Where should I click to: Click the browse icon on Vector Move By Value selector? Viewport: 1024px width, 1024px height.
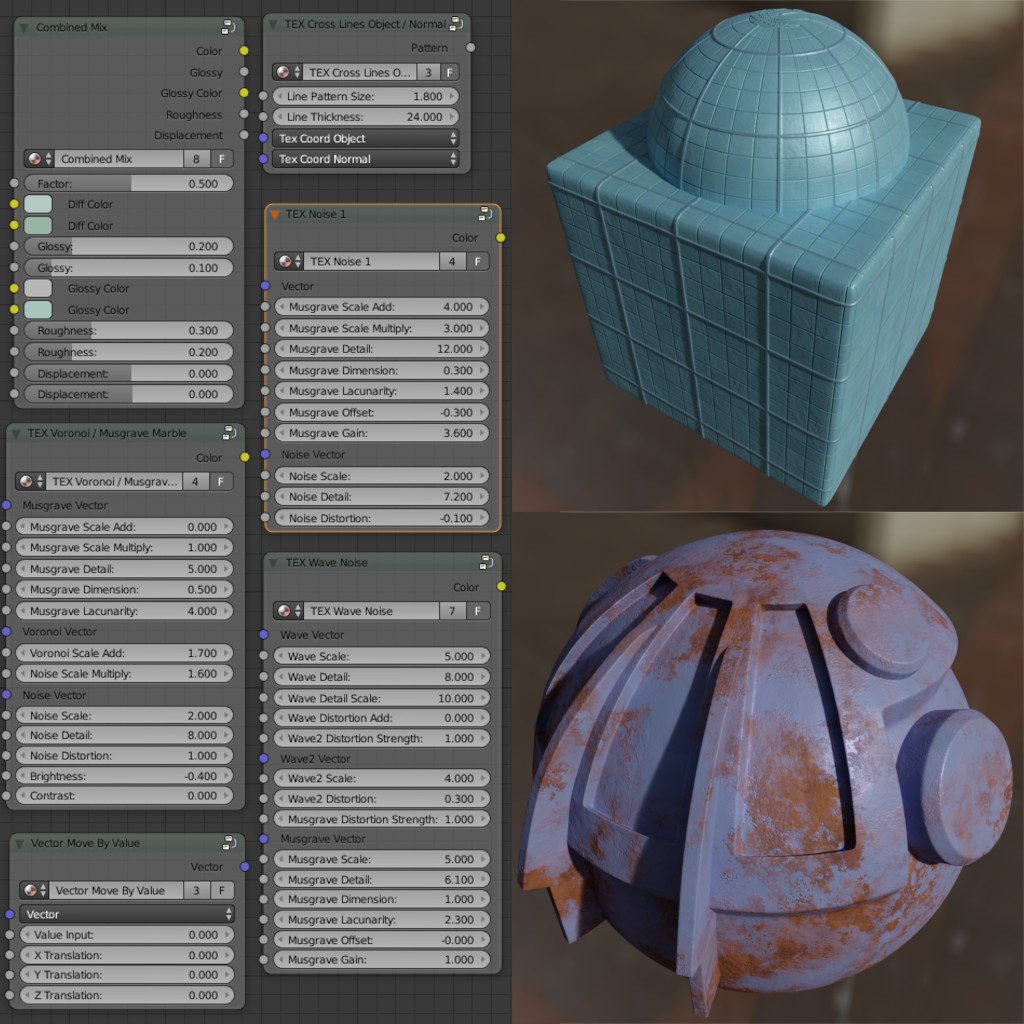(x=31, y=890)
